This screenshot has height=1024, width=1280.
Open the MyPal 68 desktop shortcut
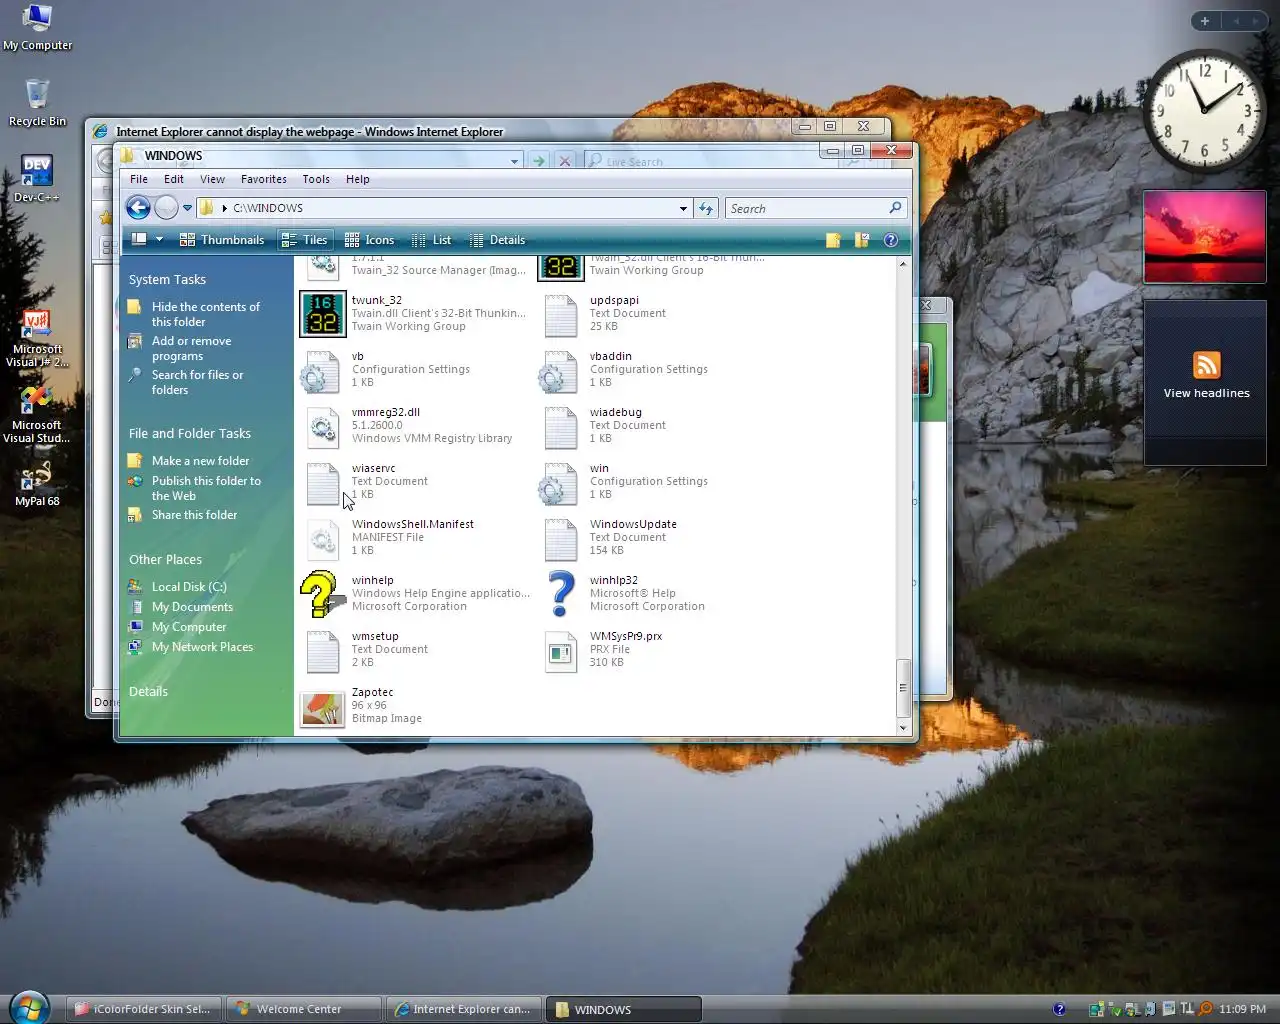[37, 484]
